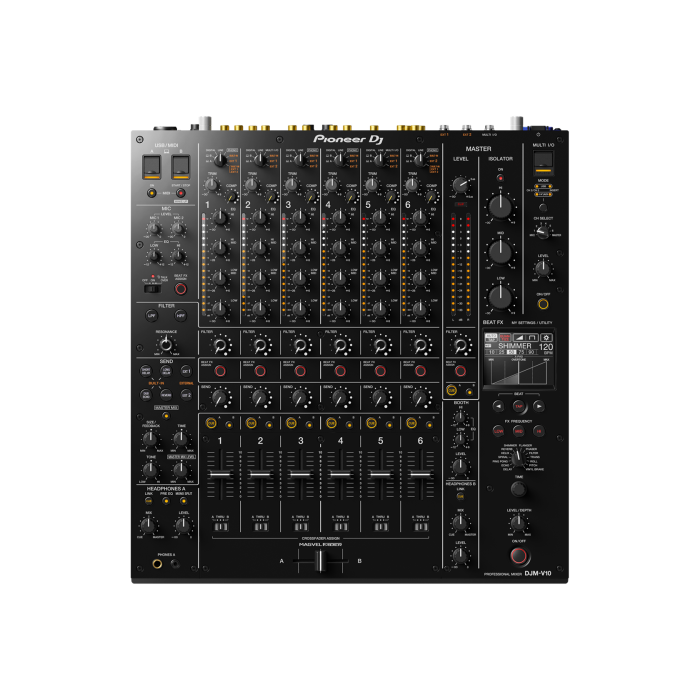Grab the channel 1 fader
The height and width of the screenshot is (700, 700).
point(220,474)
